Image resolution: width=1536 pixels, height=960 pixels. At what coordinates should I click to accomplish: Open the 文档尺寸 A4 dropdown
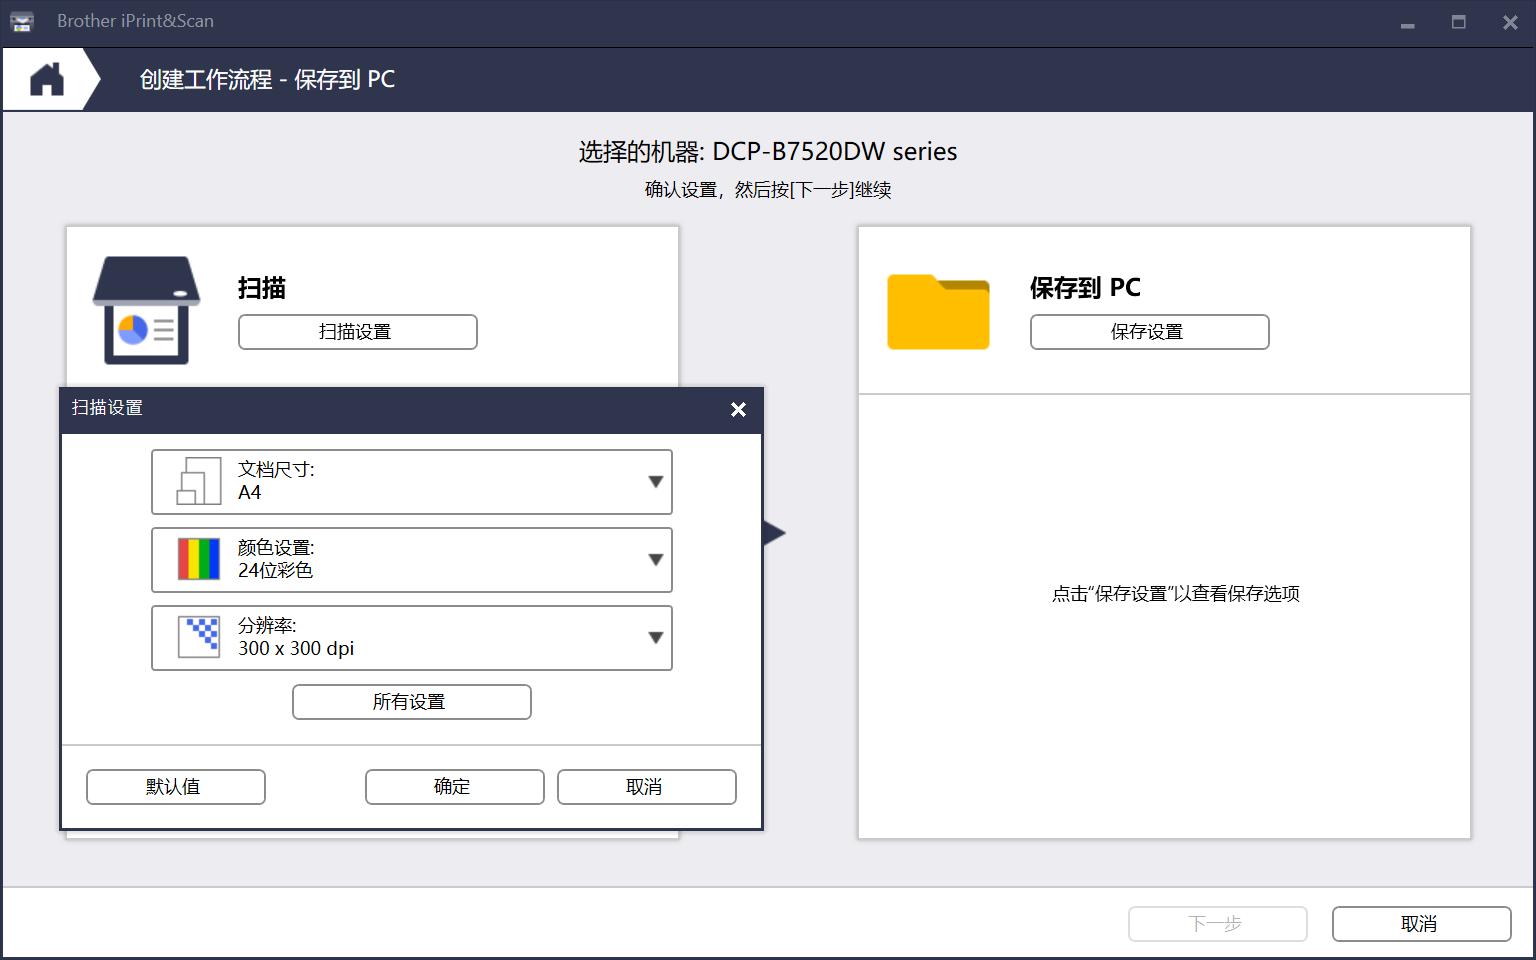pyautogui.click(x=654, y=481)
